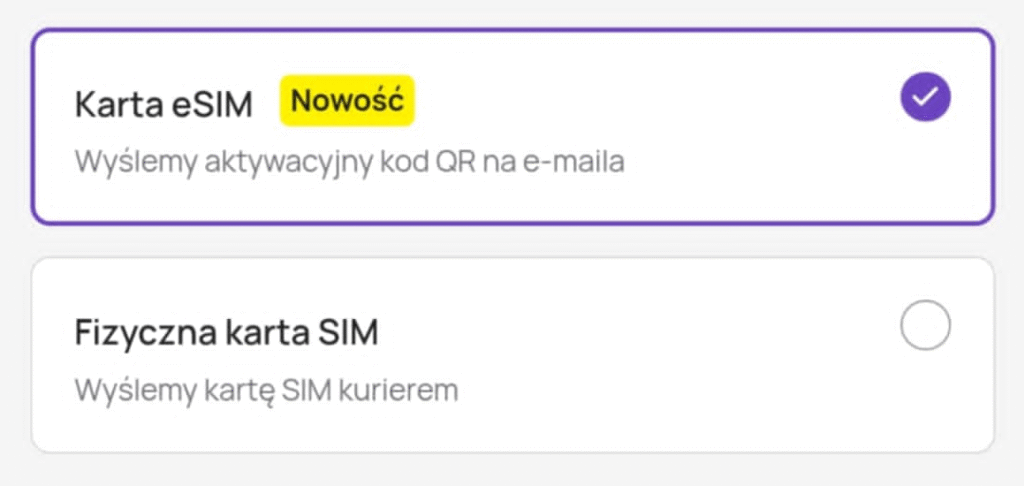
Task: Choose the eSIM option card
Action: point(512,127)
